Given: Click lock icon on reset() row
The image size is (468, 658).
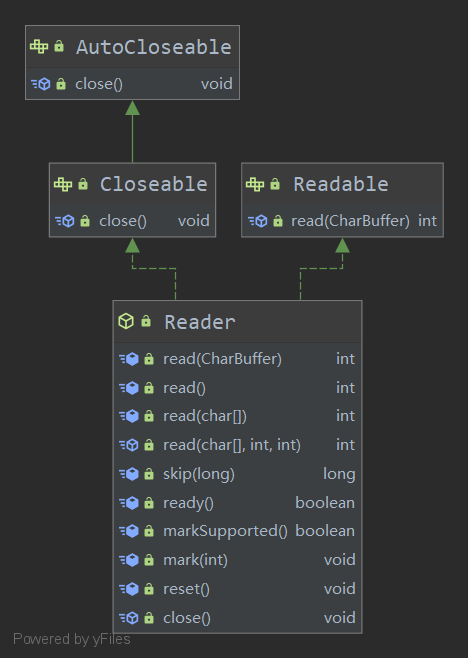Looking at the screenshot, I should 149,589.
